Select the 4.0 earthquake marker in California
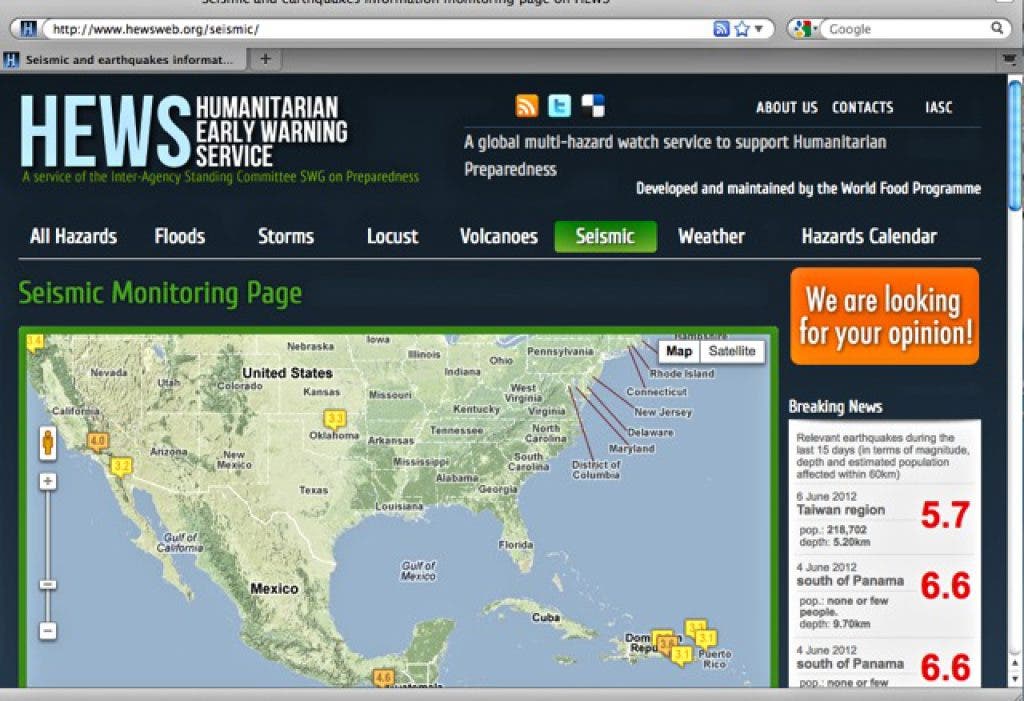1024x701 pixels. 97,441
